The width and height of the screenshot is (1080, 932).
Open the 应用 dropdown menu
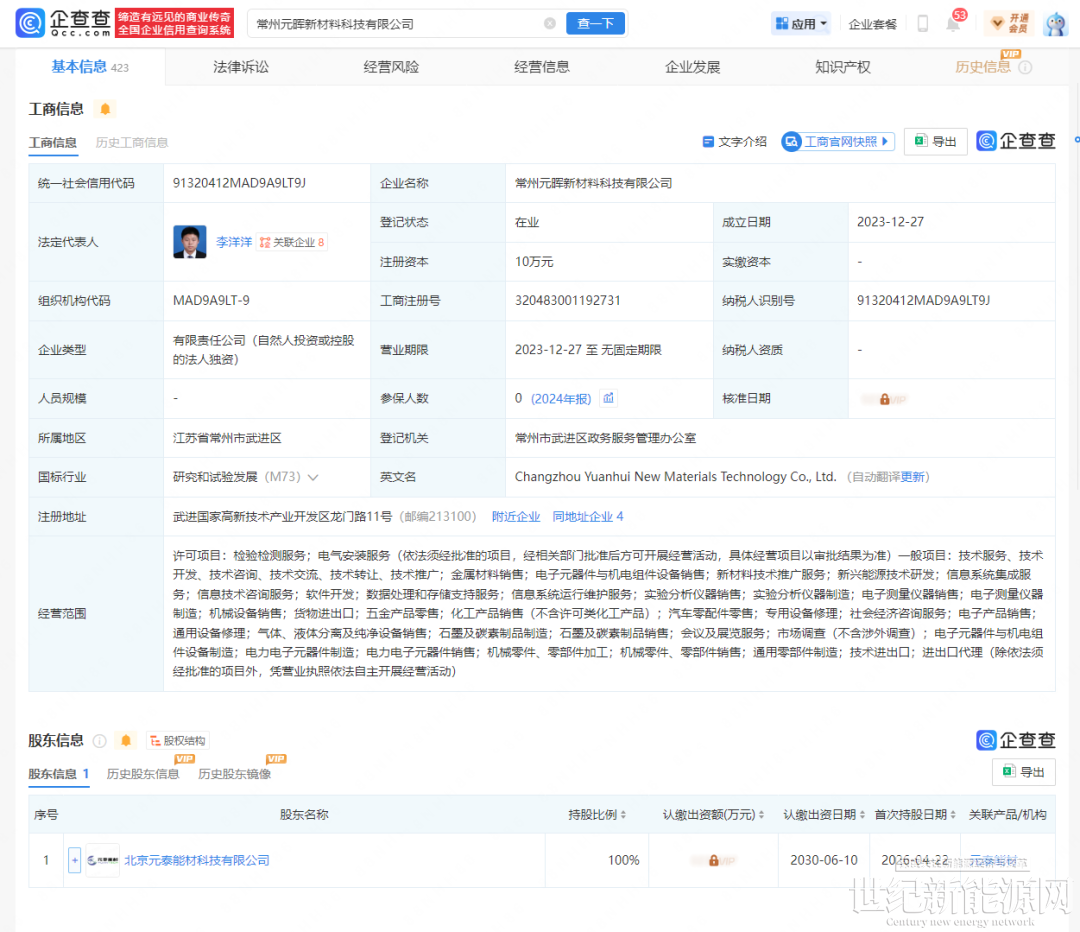[801, 24]
